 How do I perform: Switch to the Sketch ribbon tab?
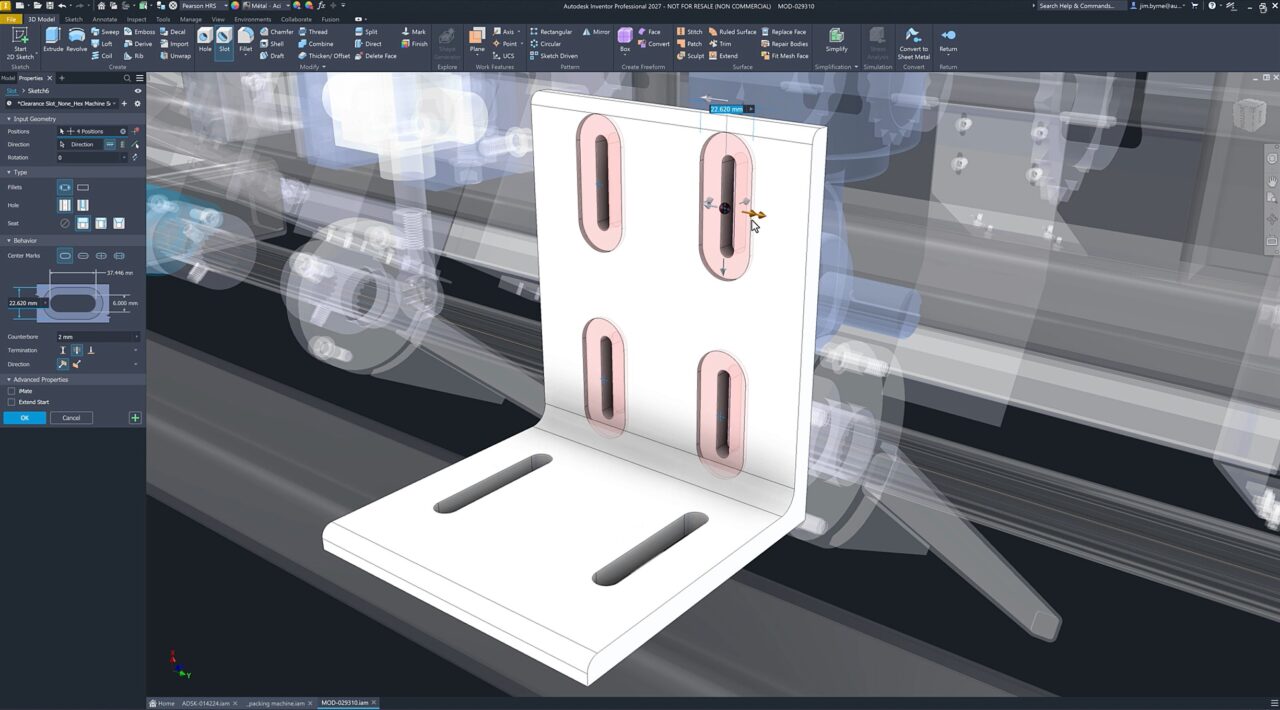(x=72, y=18)
